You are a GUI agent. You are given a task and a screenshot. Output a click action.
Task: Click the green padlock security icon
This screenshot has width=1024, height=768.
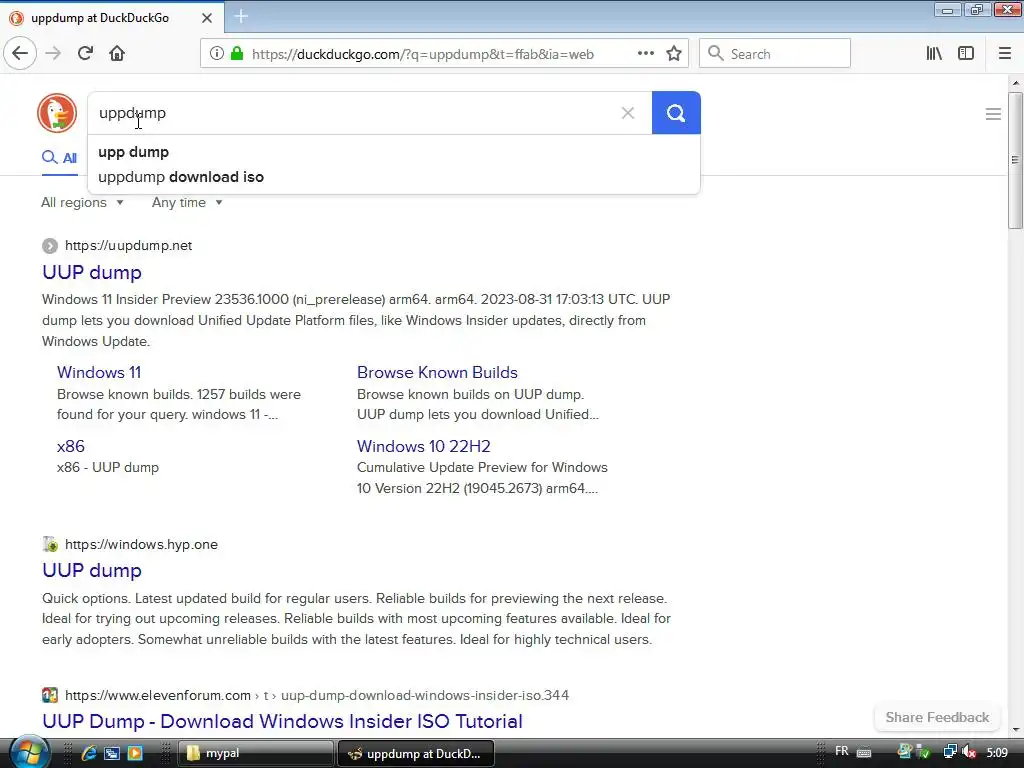tap(237, 54)
